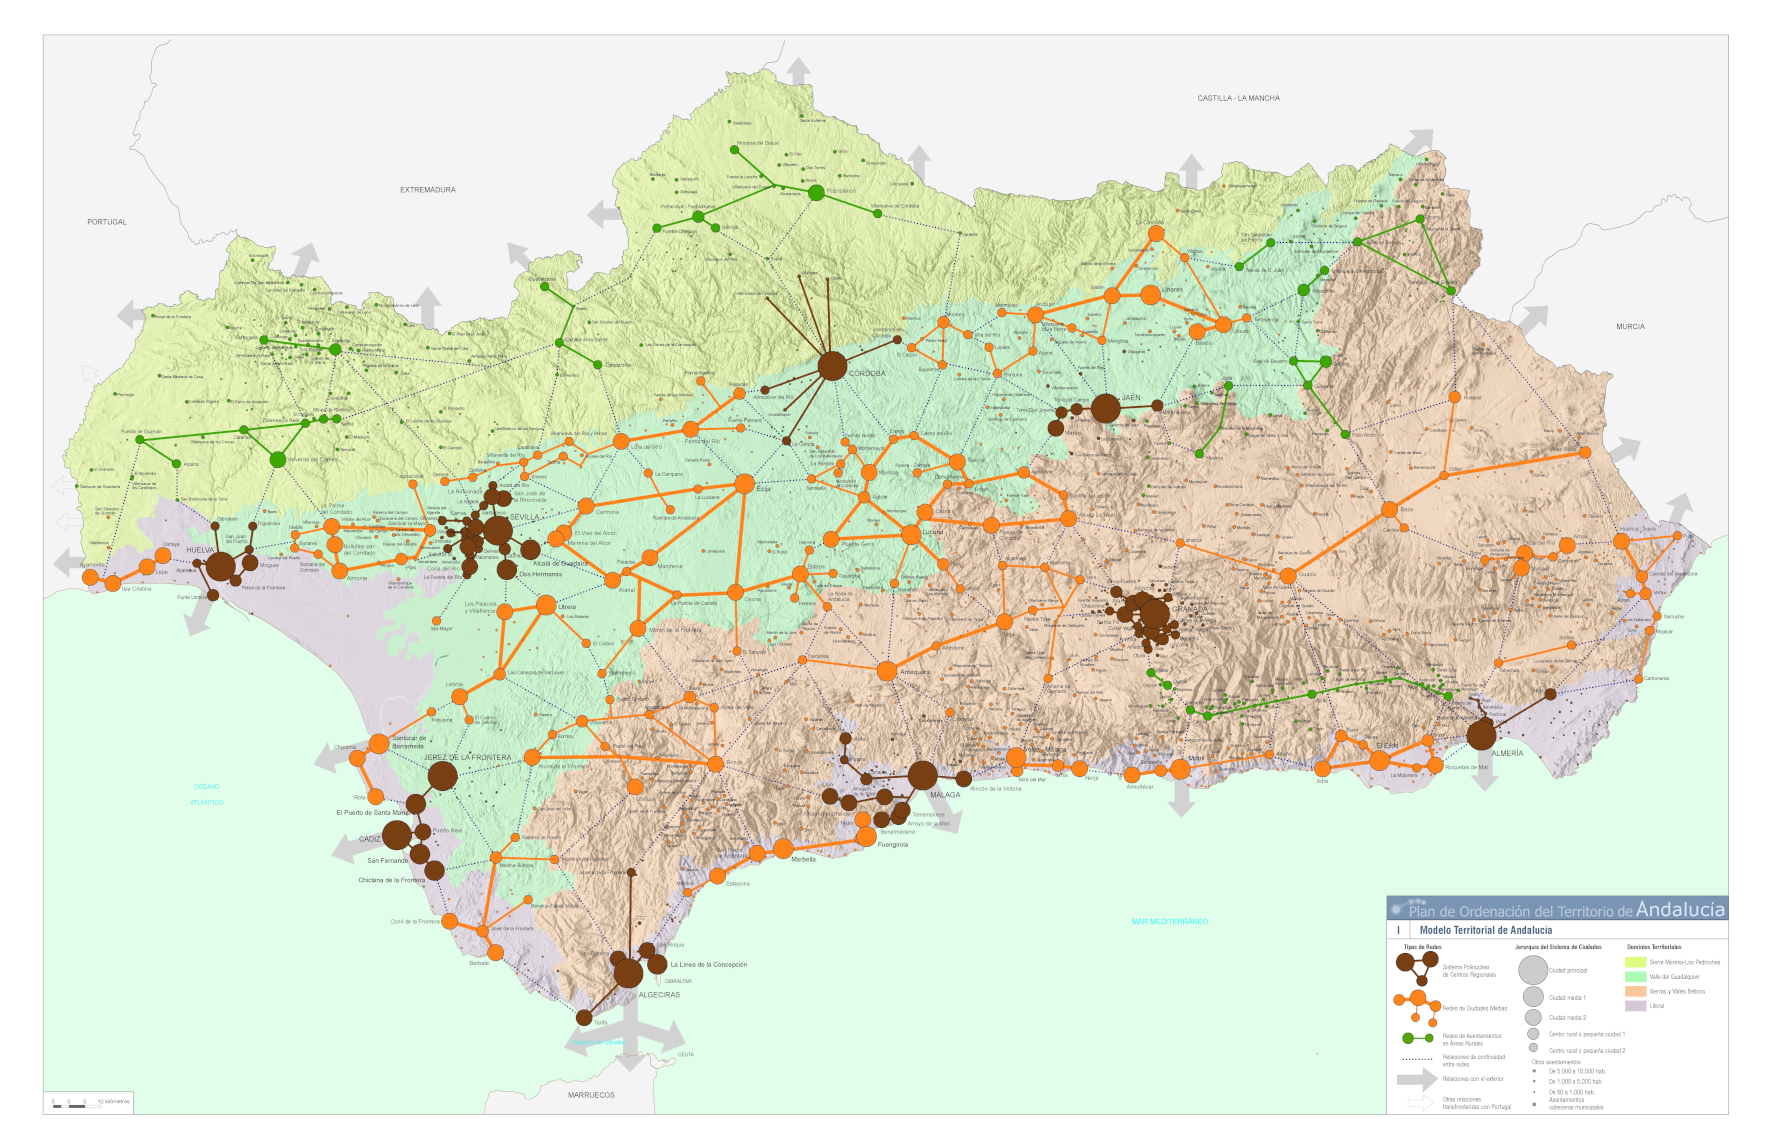Click the Dominios Territoriales legend heading
The height and width of the screenshot is (1139, 1772).
[x=1654, y=946]
